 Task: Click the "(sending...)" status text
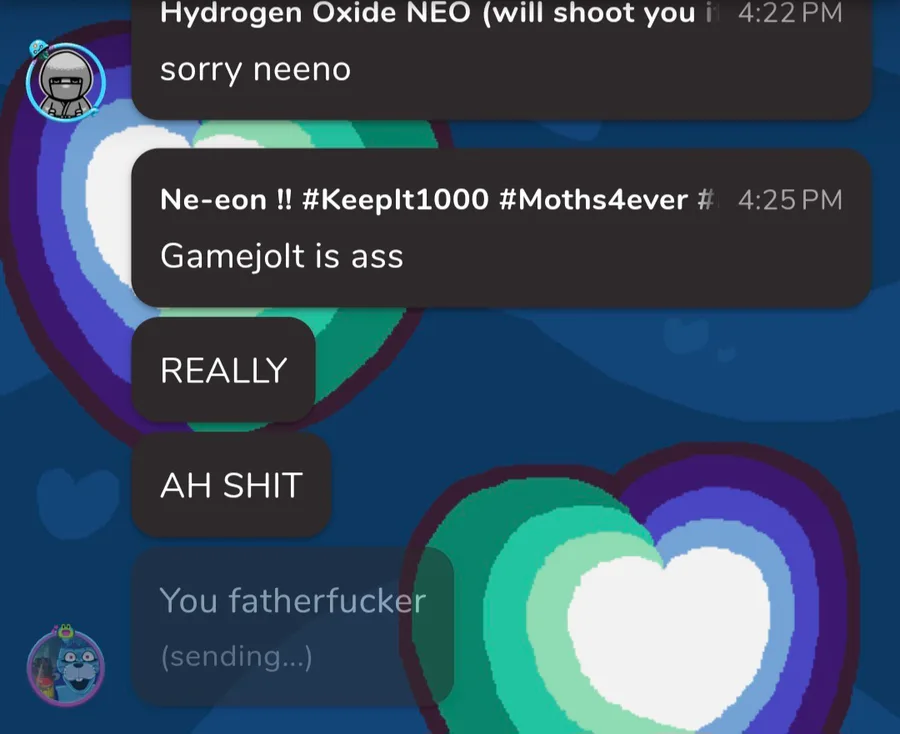coord(236,657)
